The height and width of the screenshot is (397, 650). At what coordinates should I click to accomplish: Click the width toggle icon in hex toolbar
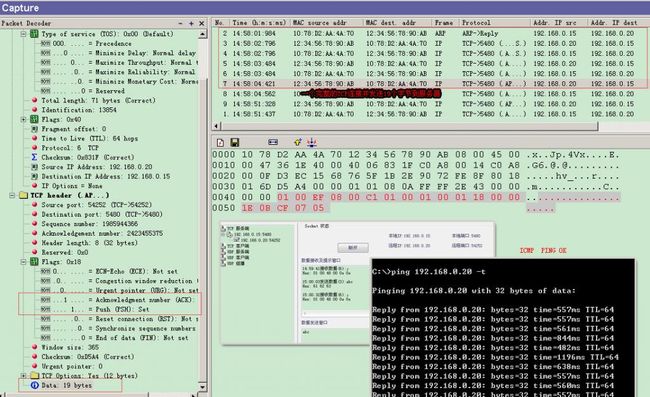(x=273, y=142)
